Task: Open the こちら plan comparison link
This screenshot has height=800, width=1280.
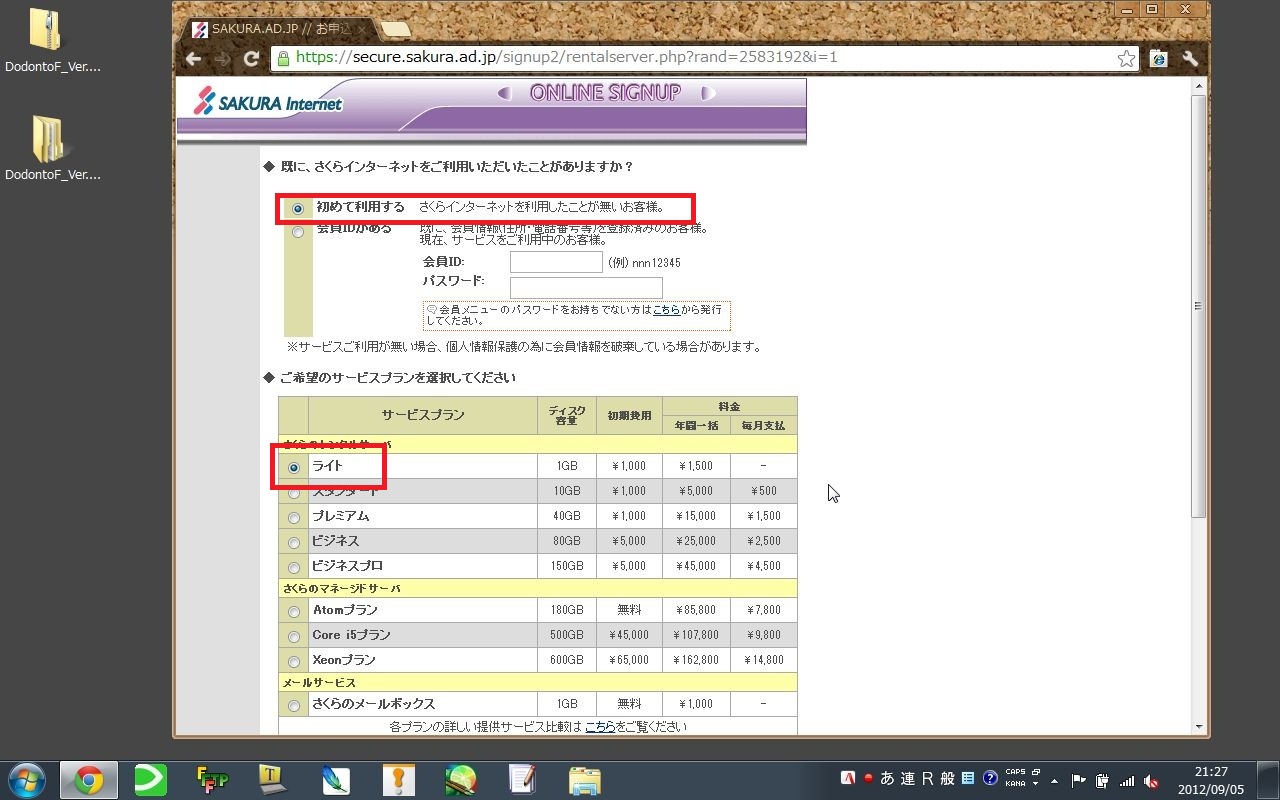Action: (x=600, y=727)
